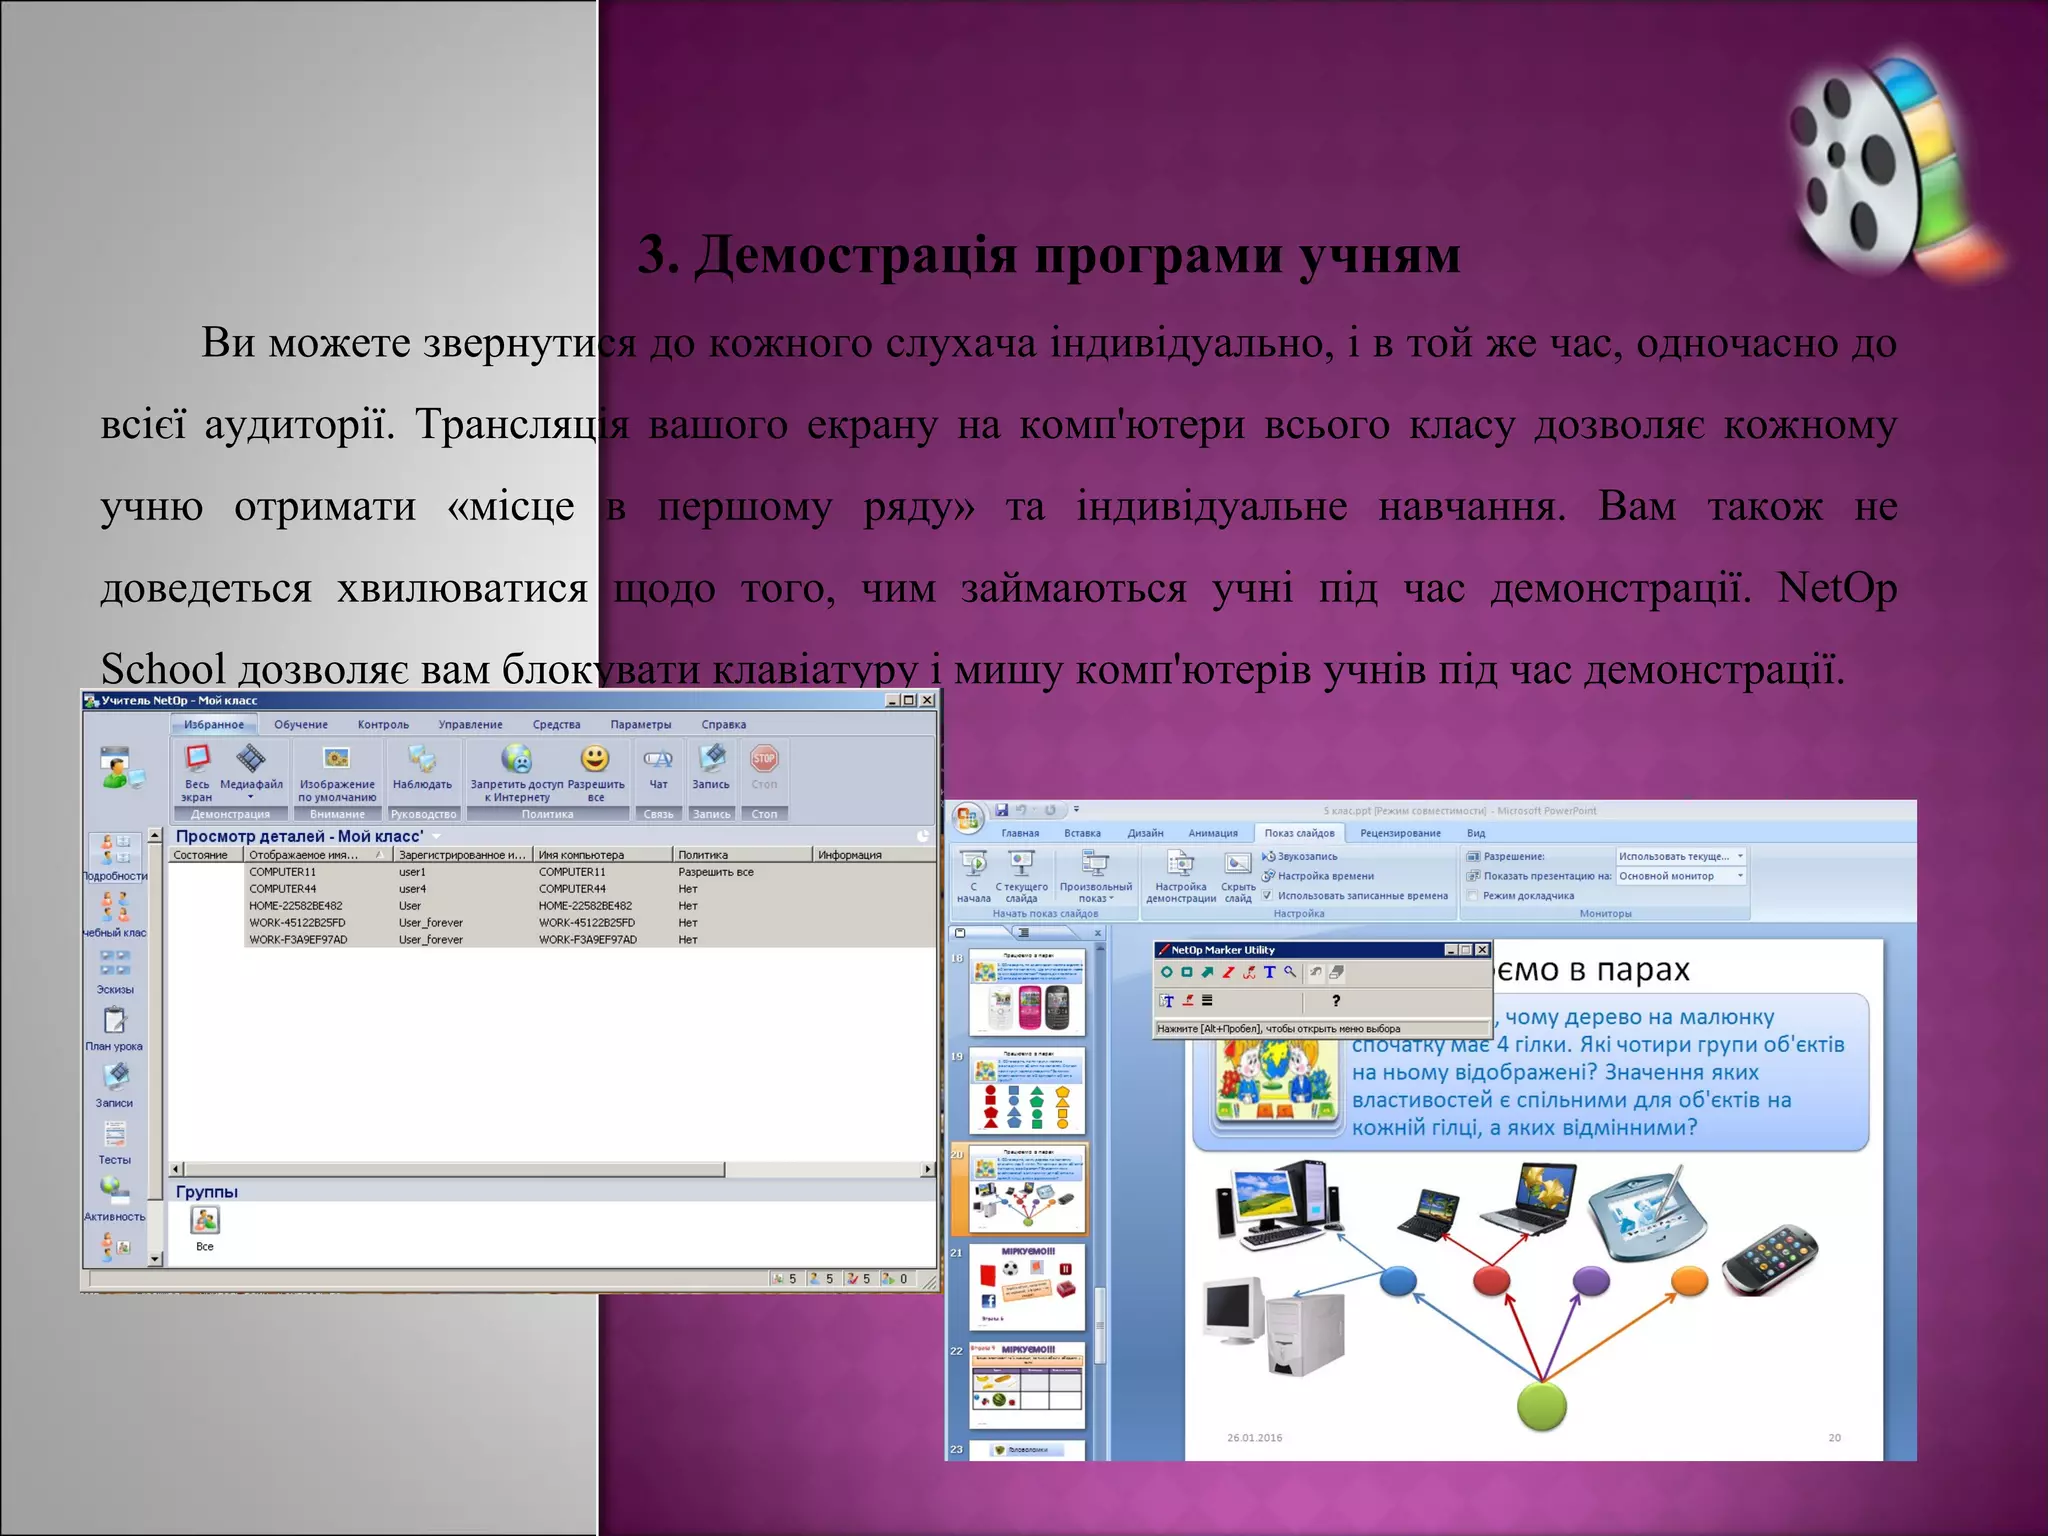The width and height of the screenshot is (2048, 1536).
Task: Open the Медиафайл dropdown arrow
Action: tap(251, 798)
